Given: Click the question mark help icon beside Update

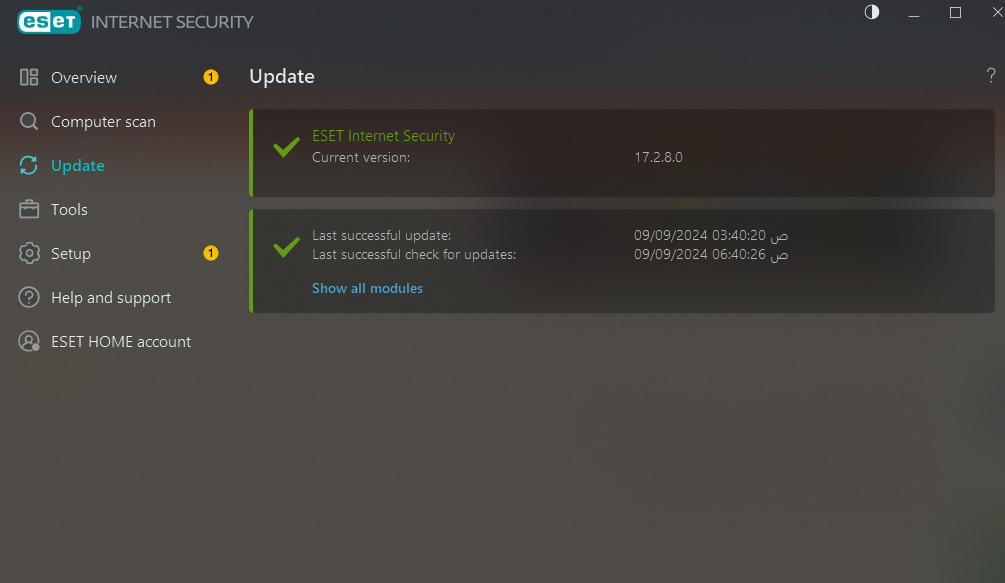Looking at the screenshot, I should [x=991, y=76].
